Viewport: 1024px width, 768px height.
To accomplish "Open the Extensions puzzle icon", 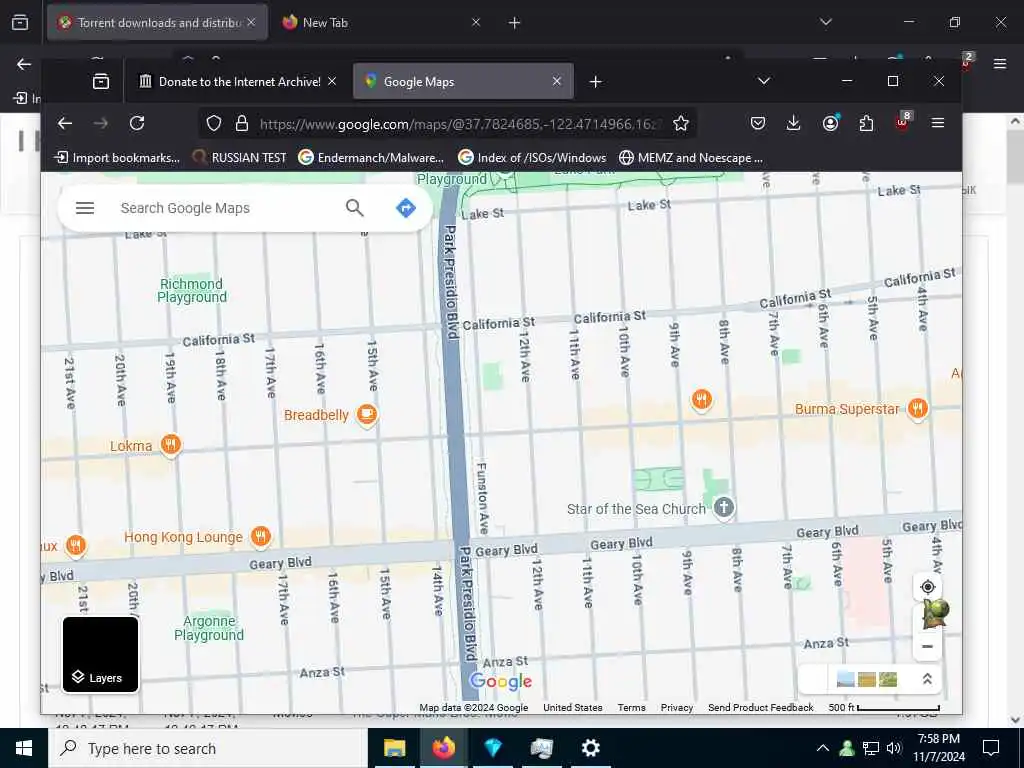I will (866, 123).
